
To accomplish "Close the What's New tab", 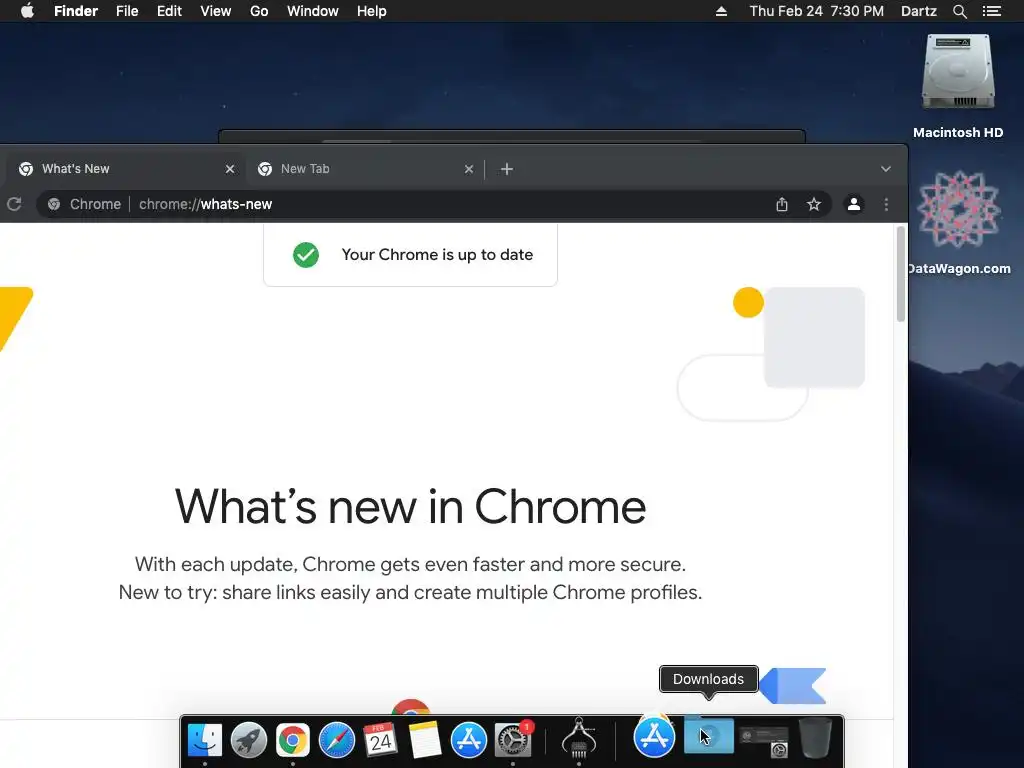I will (230, 169).
